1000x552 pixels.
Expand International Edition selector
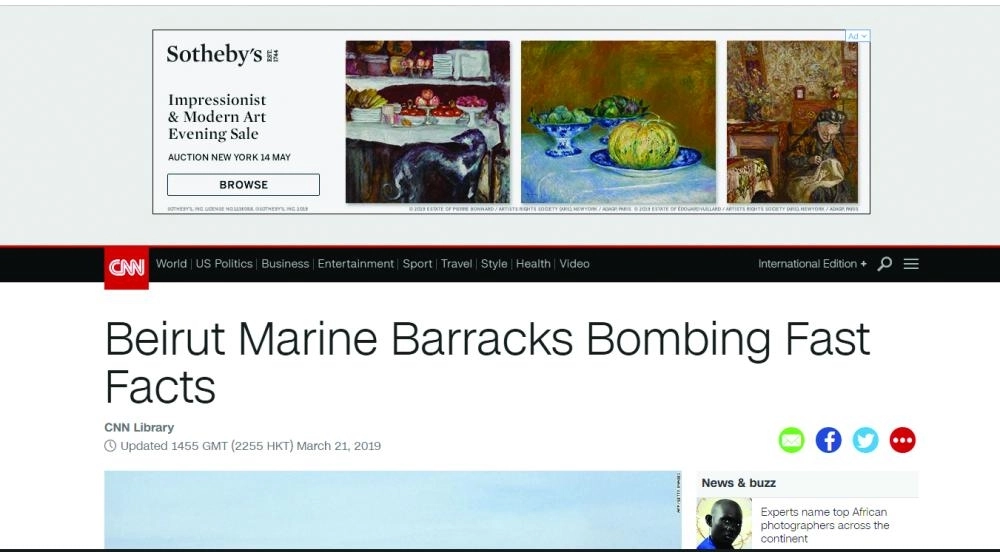point(812,264)
